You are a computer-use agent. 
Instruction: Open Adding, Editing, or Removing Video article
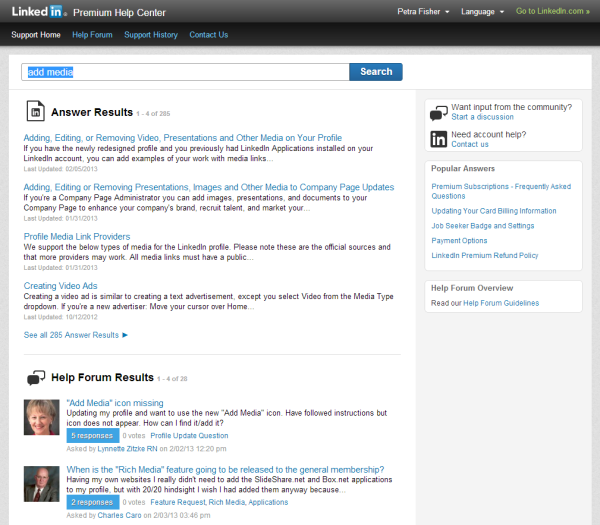coord(183,138)
